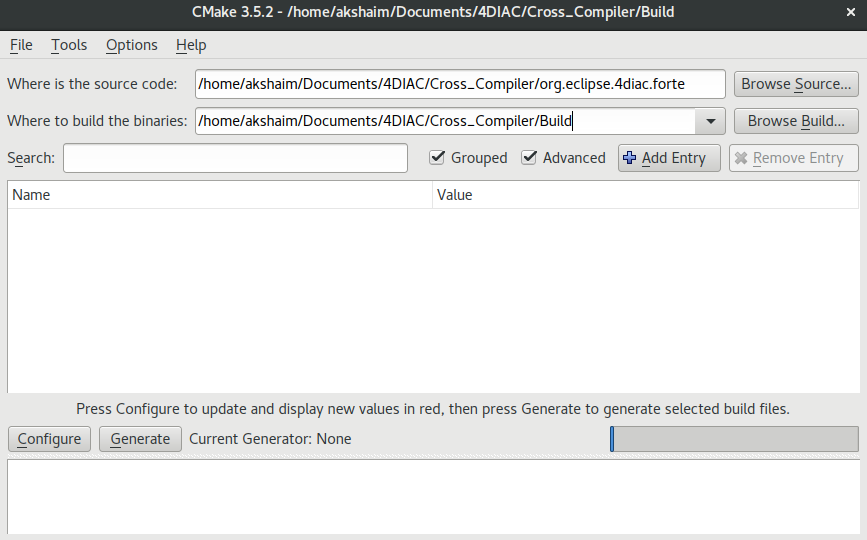The image size is (867, 540).
Task: Click the 'Current Generator: None' label
Action: [x=270, y=439]
